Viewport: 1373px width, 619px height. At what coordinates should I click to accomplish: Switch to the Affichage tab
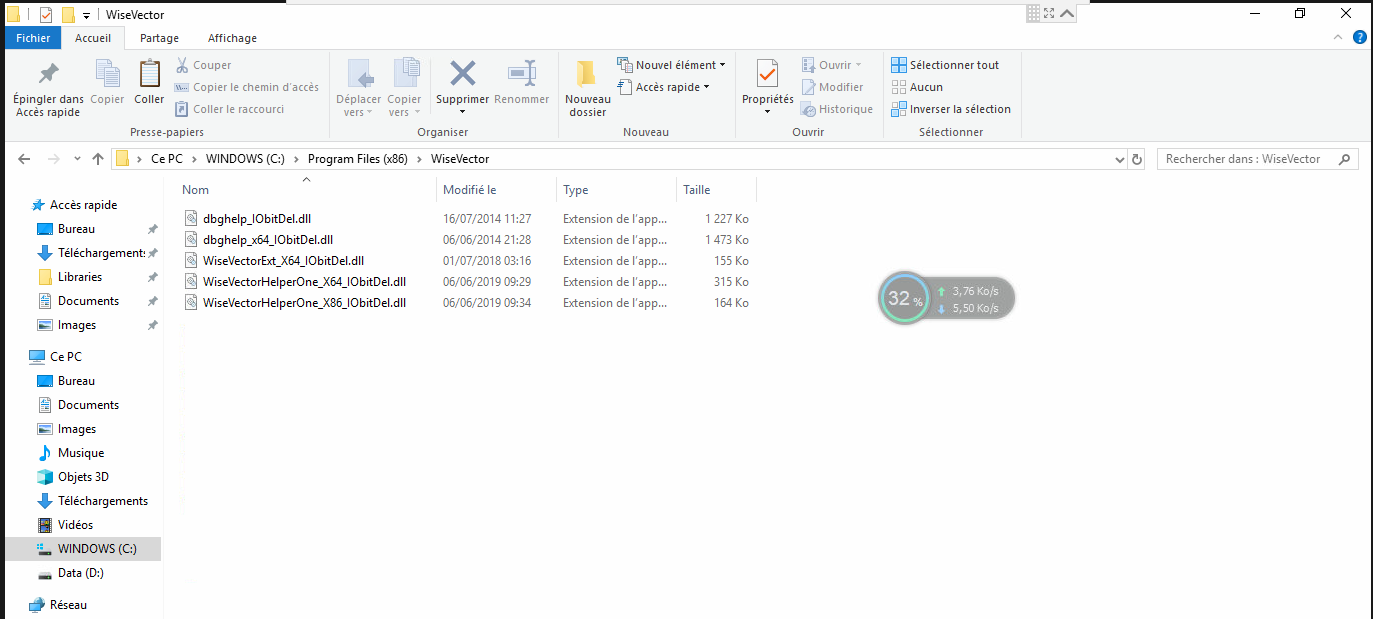[232, 38]
